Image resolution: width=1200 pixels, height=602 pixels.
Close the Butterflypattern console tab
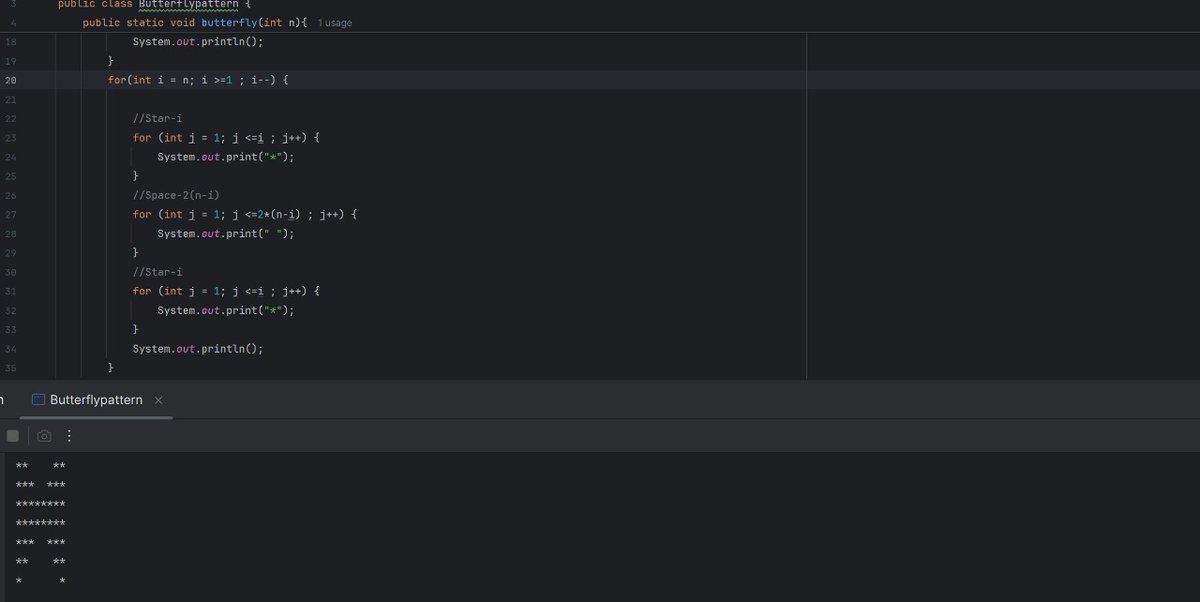click(158, 399)
